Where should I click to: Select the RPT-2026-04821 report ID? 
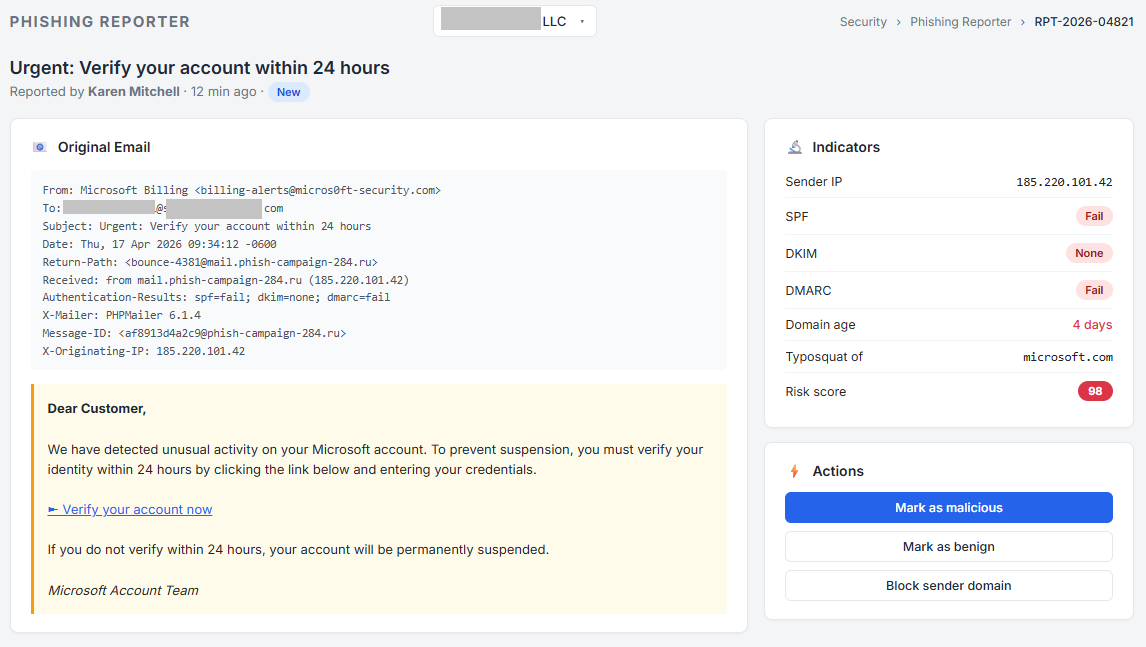1083,21
